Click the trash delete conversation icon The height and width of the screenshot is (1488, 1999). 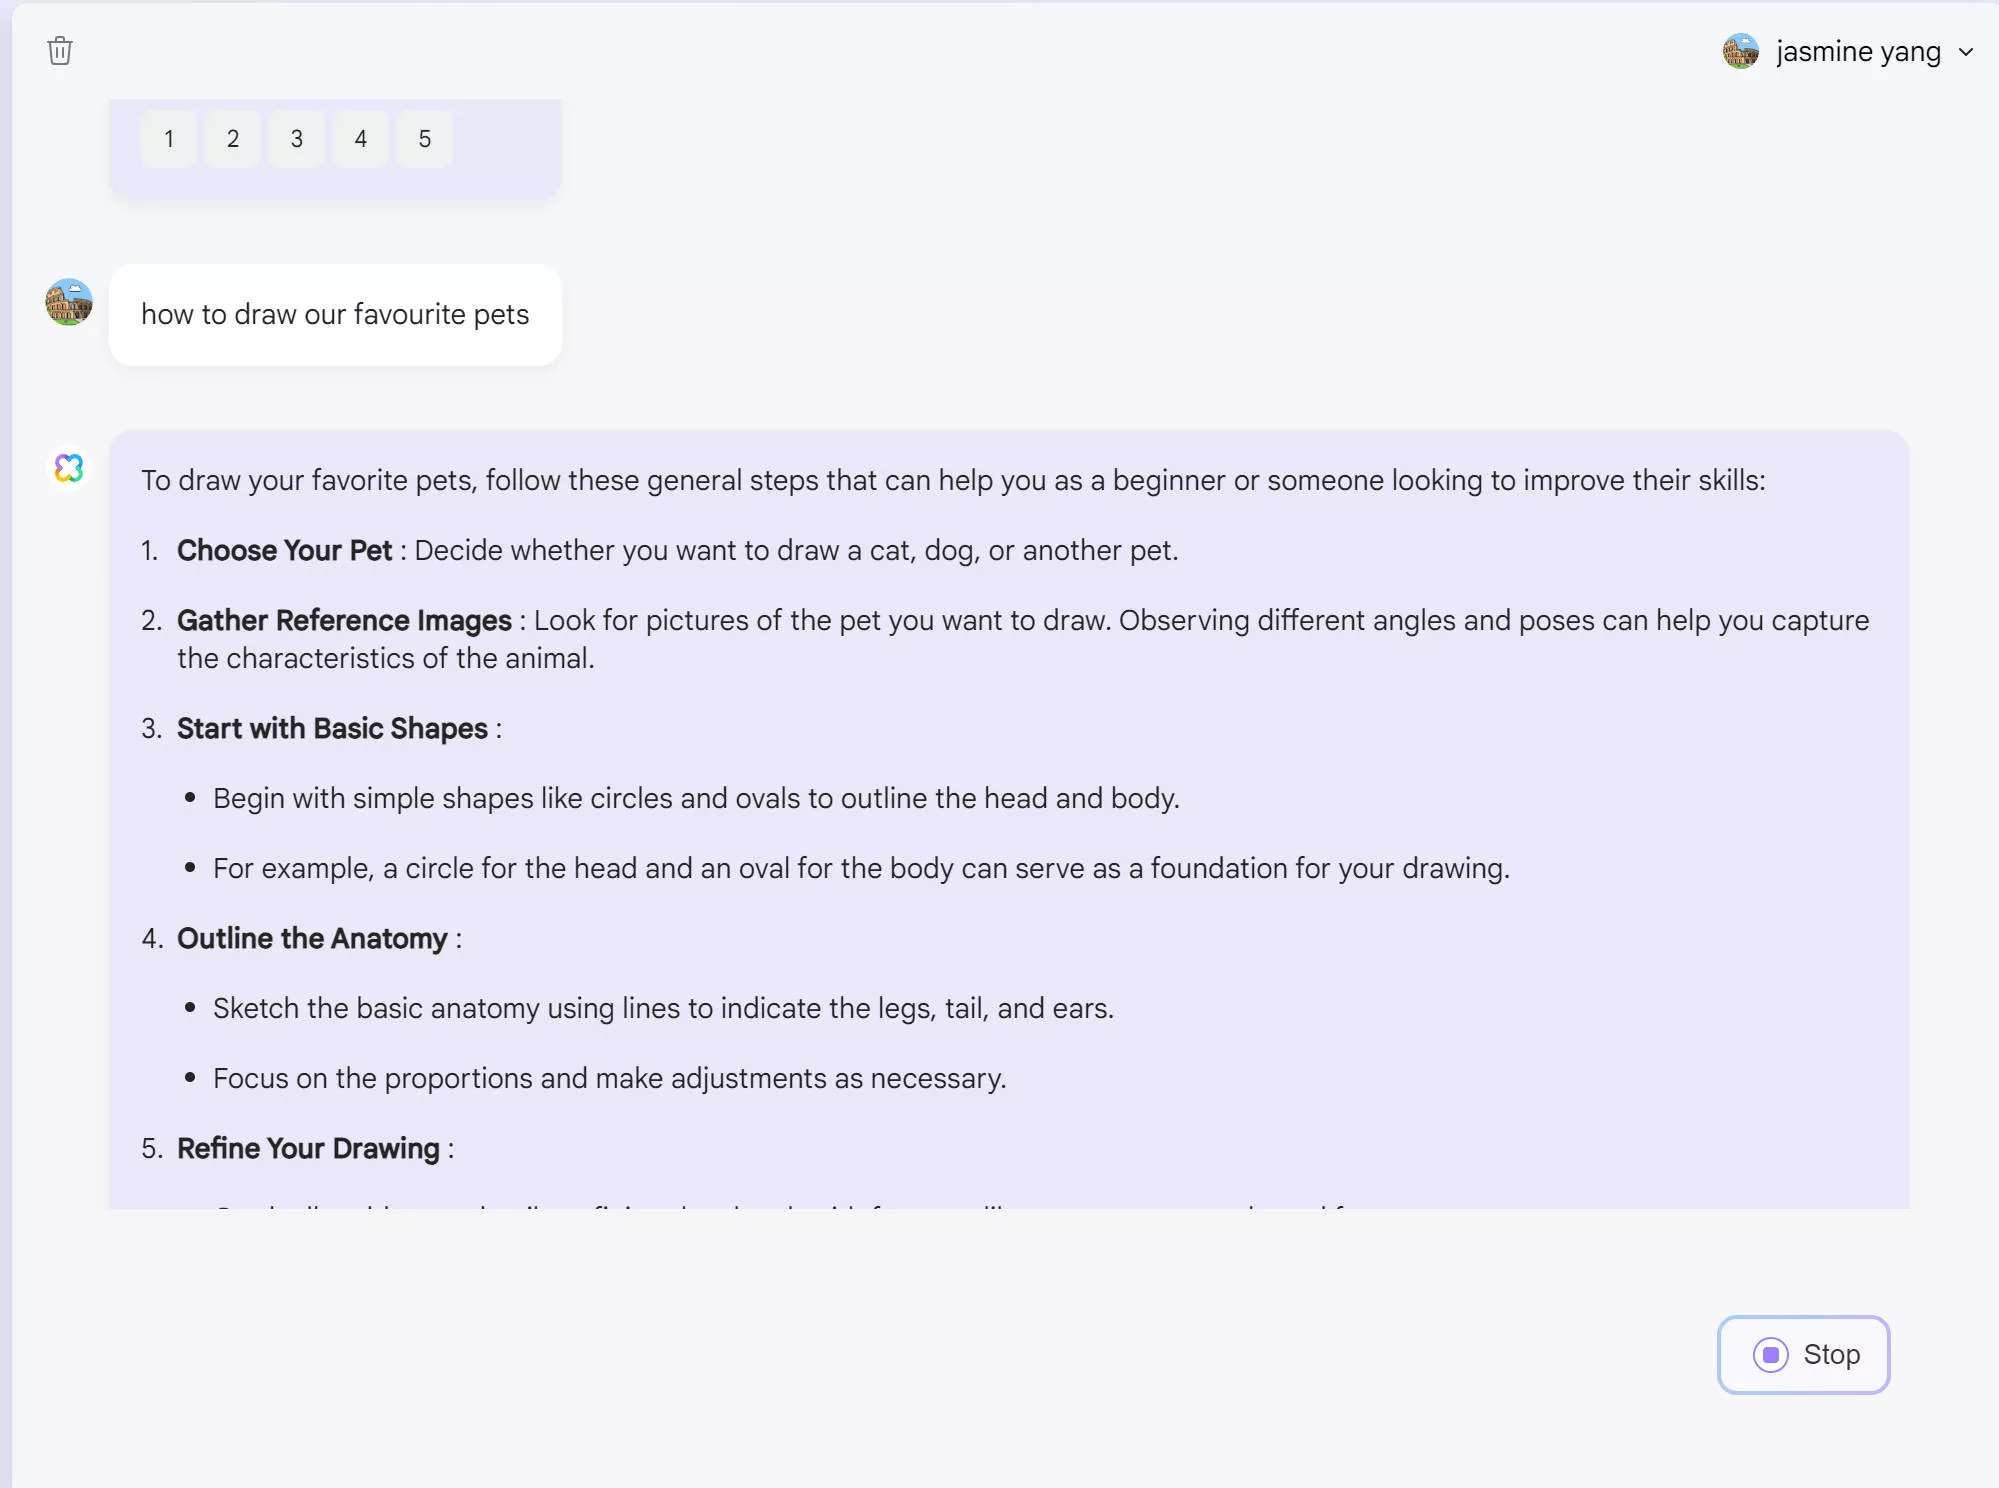click(60, 51)
